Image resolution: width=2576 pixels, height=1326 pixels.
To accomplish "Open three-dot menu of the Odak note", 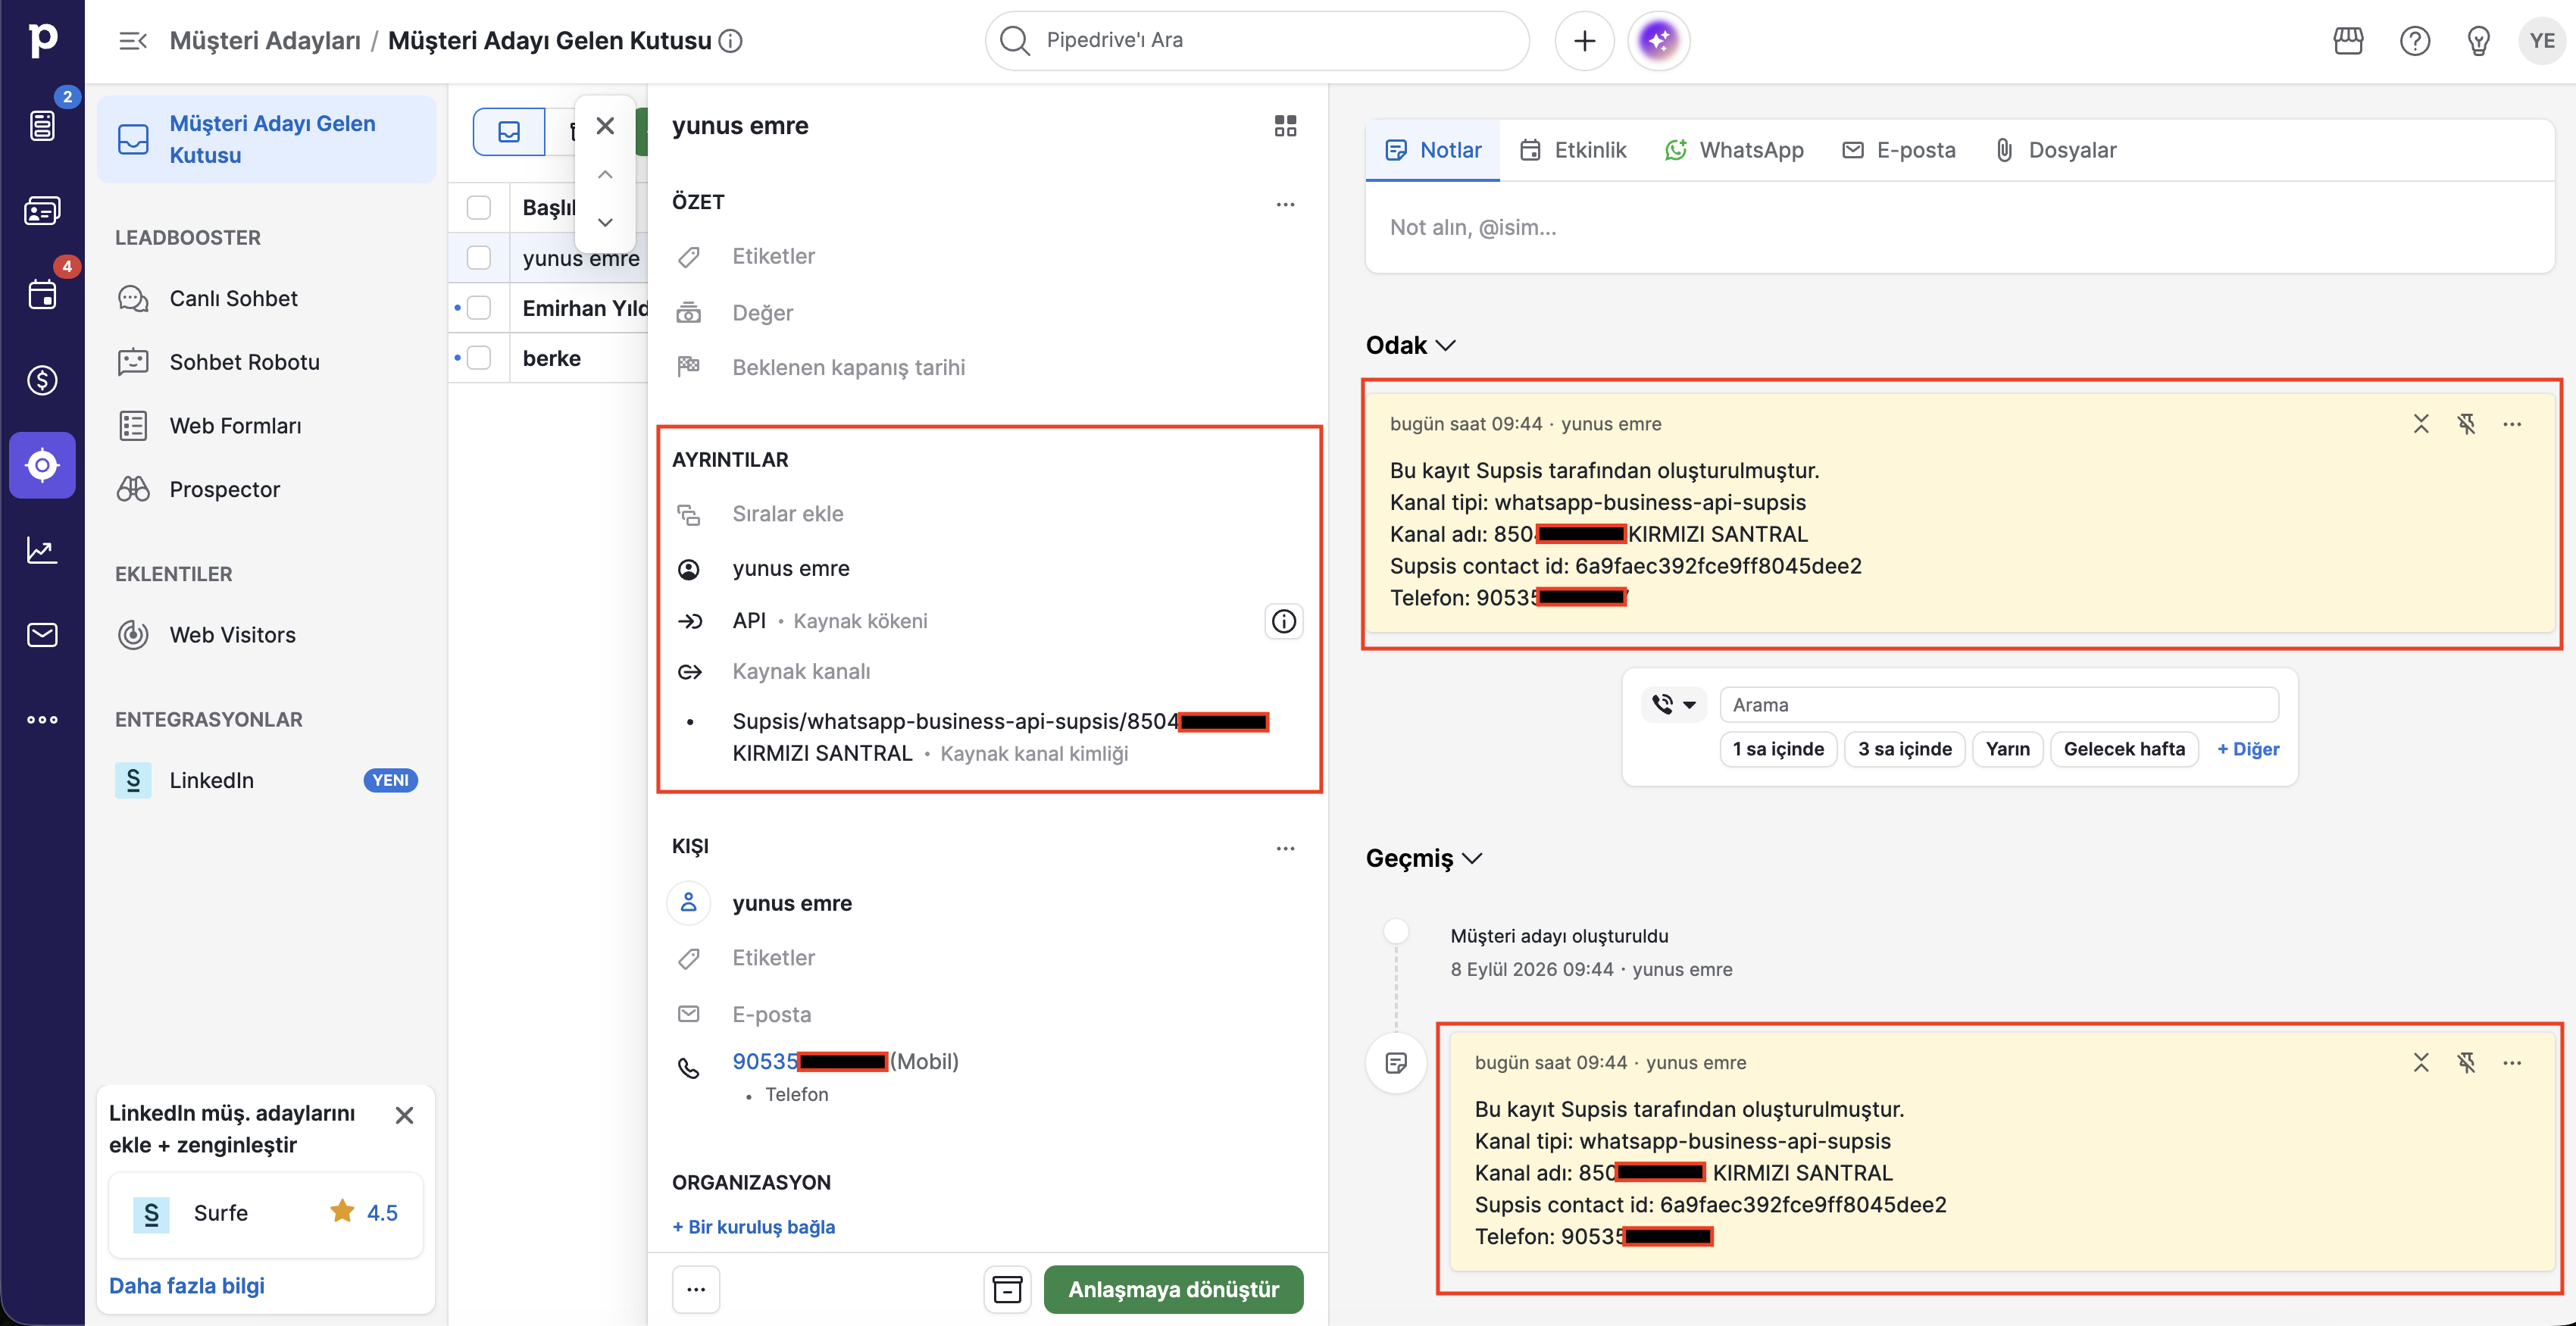I will 2512,424.
